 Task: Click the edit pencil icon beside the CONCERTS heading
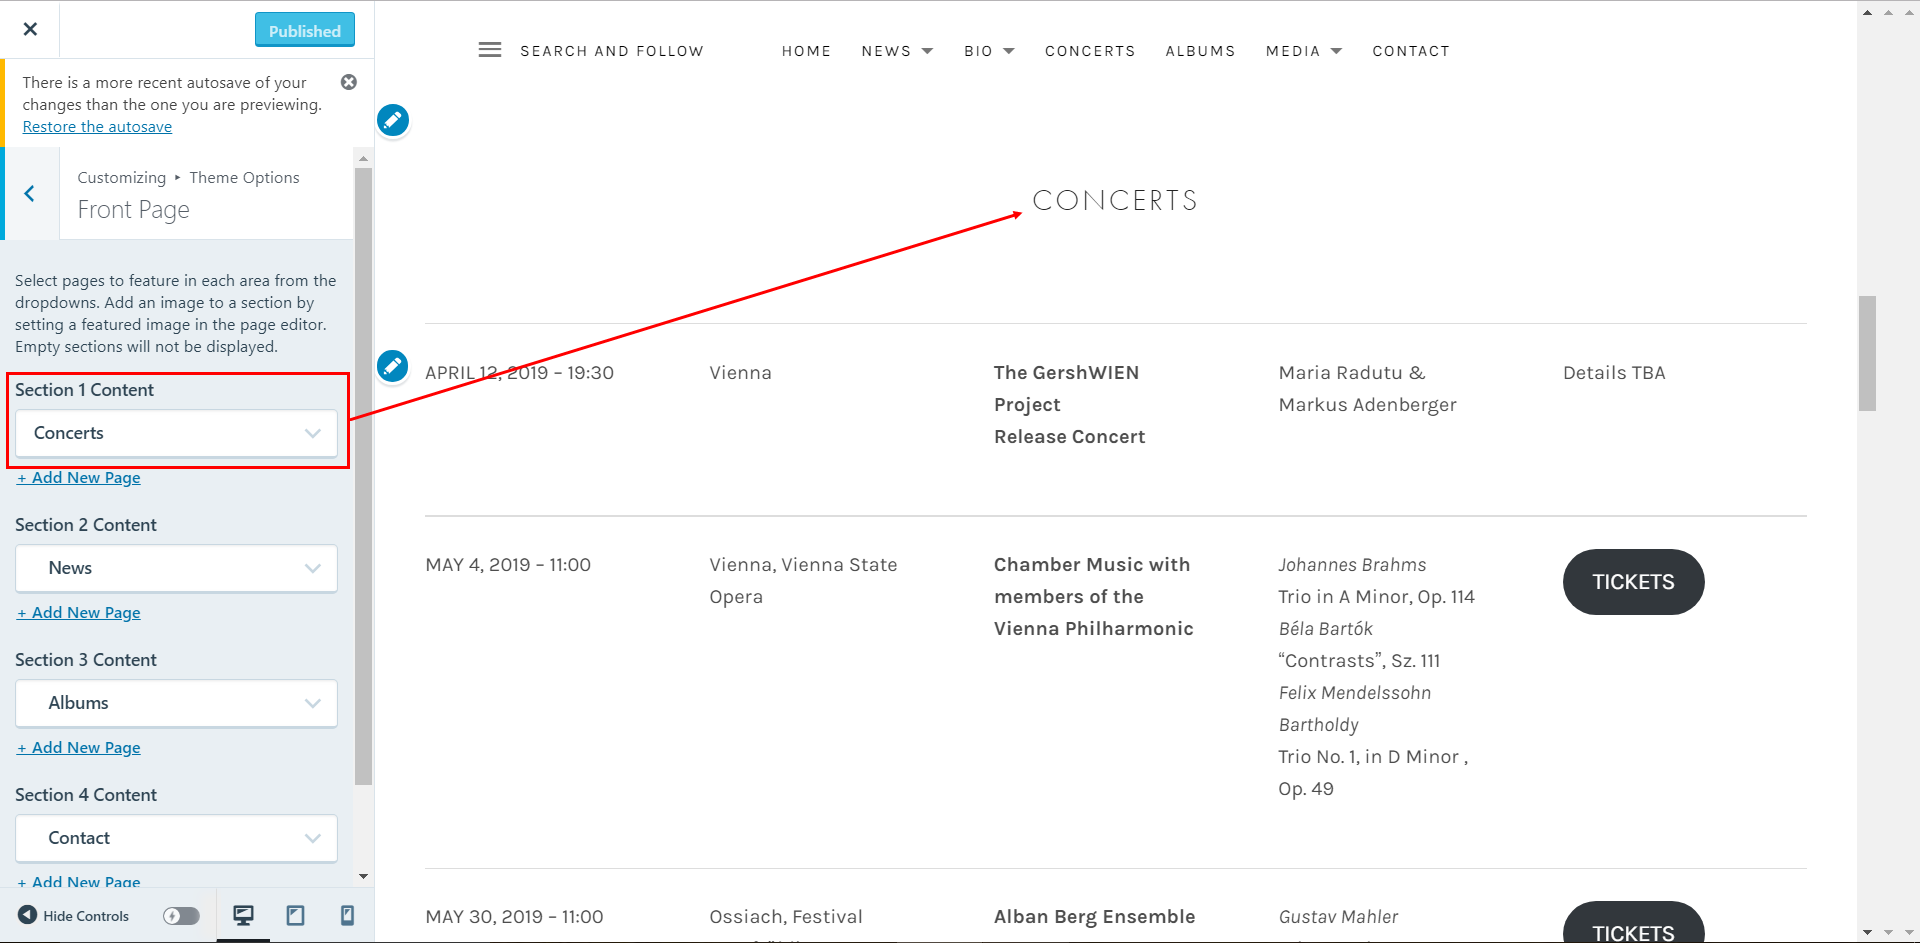(392, 120)
